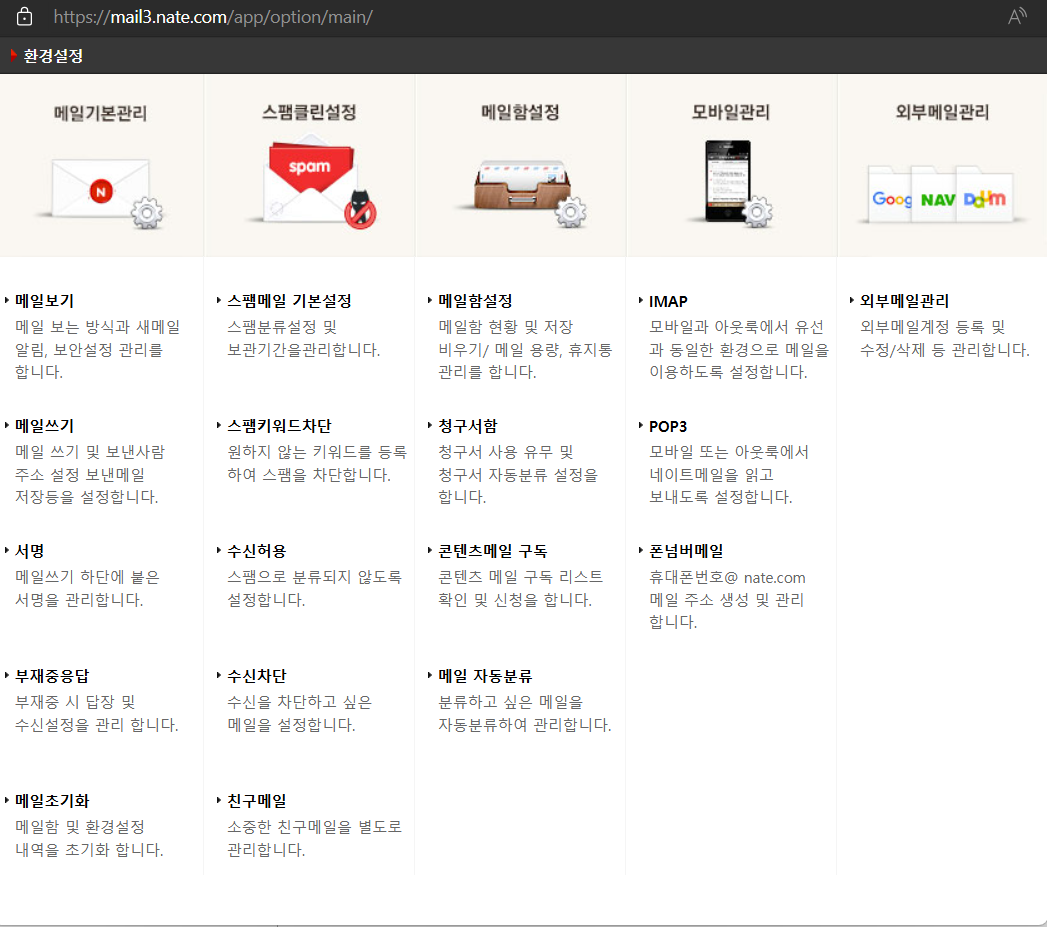Expand the 친구메일 settings entry

[x=254, y=800]
